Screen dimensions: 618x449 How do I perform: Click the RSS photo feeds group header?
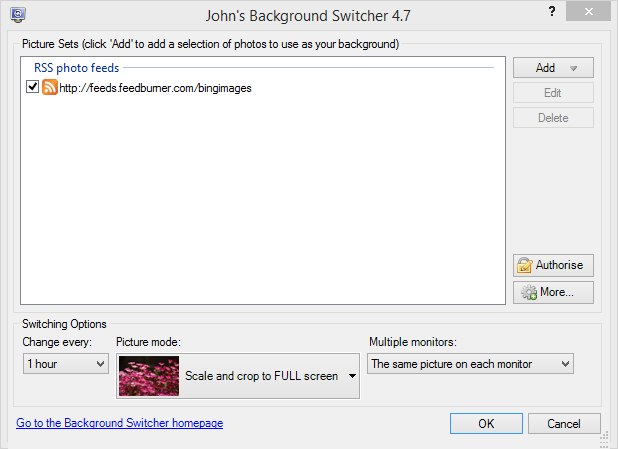coord(76,68)
